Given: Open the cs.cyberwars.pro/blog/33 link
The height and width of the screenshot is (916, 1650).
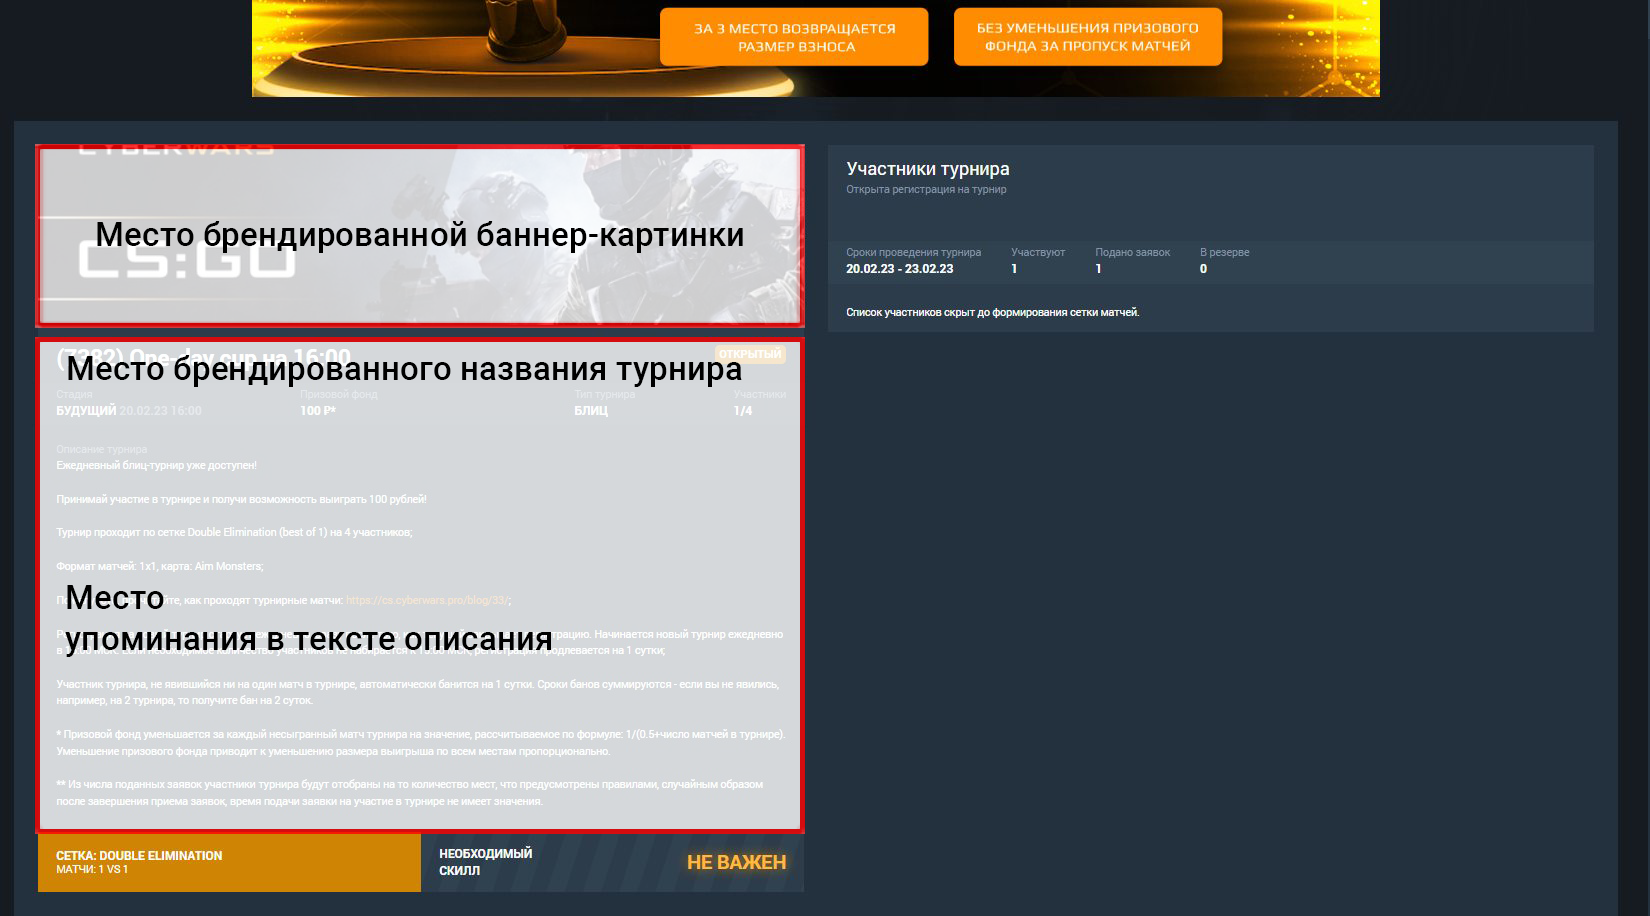Looking at the screenshot, I should (427, 600).
